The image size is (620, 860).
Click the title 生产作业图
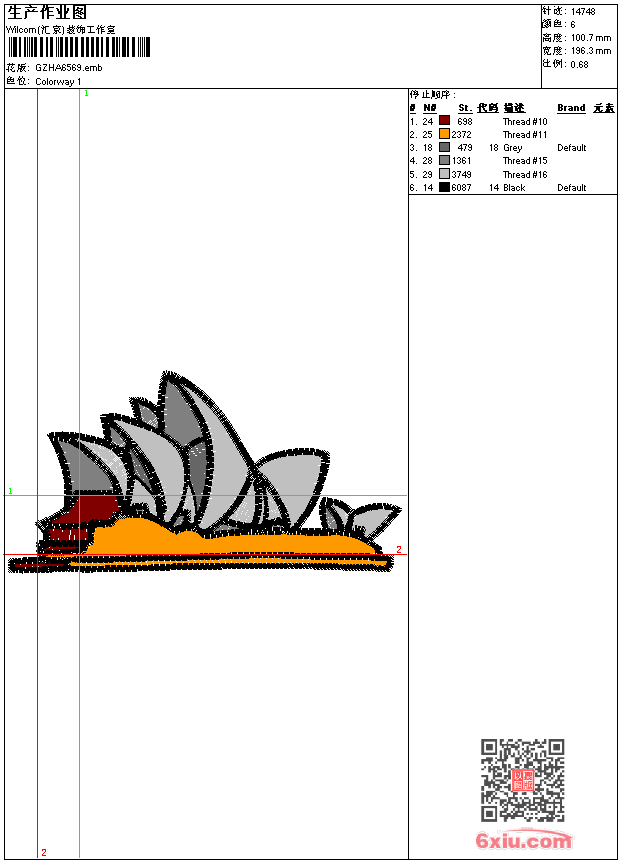tap(47, 13)
